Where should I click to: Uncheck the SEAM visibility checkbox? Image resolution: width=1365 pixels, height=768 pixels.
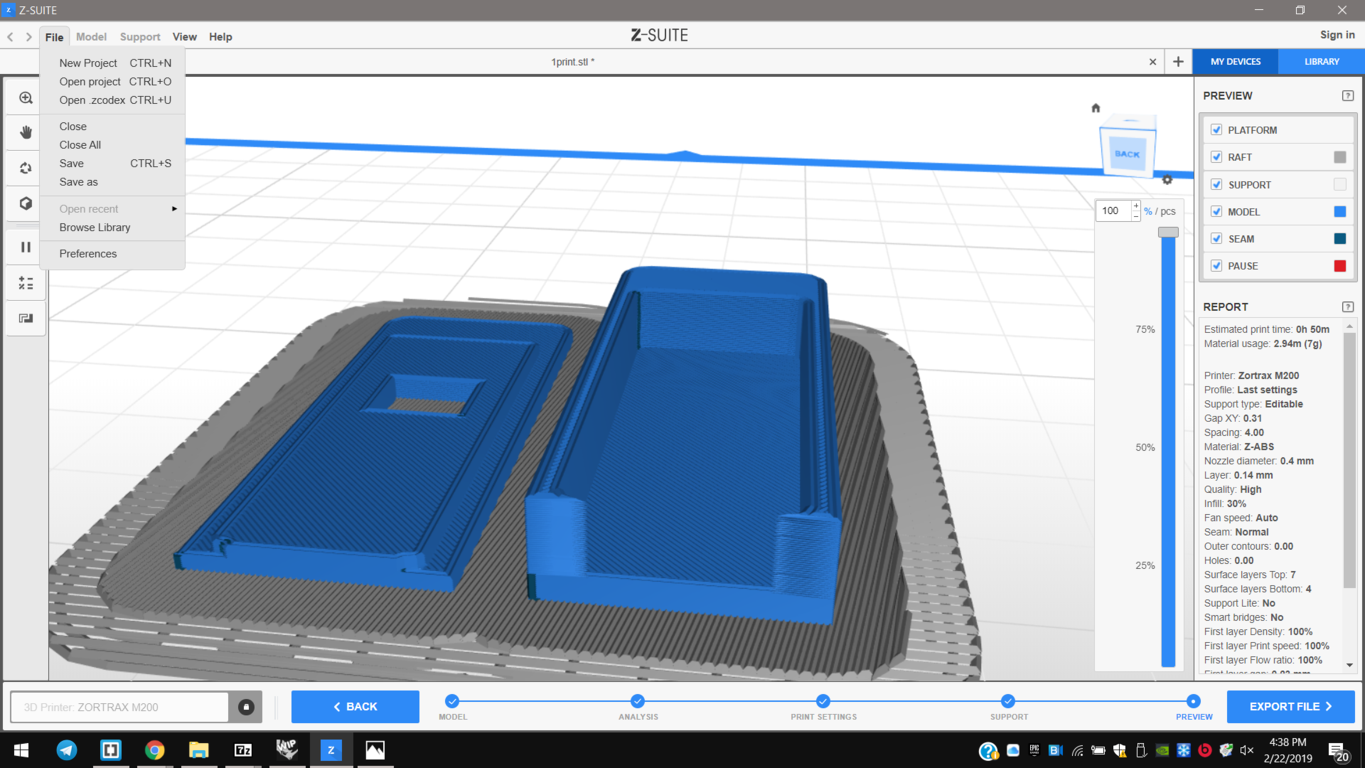coord(1216,239)
